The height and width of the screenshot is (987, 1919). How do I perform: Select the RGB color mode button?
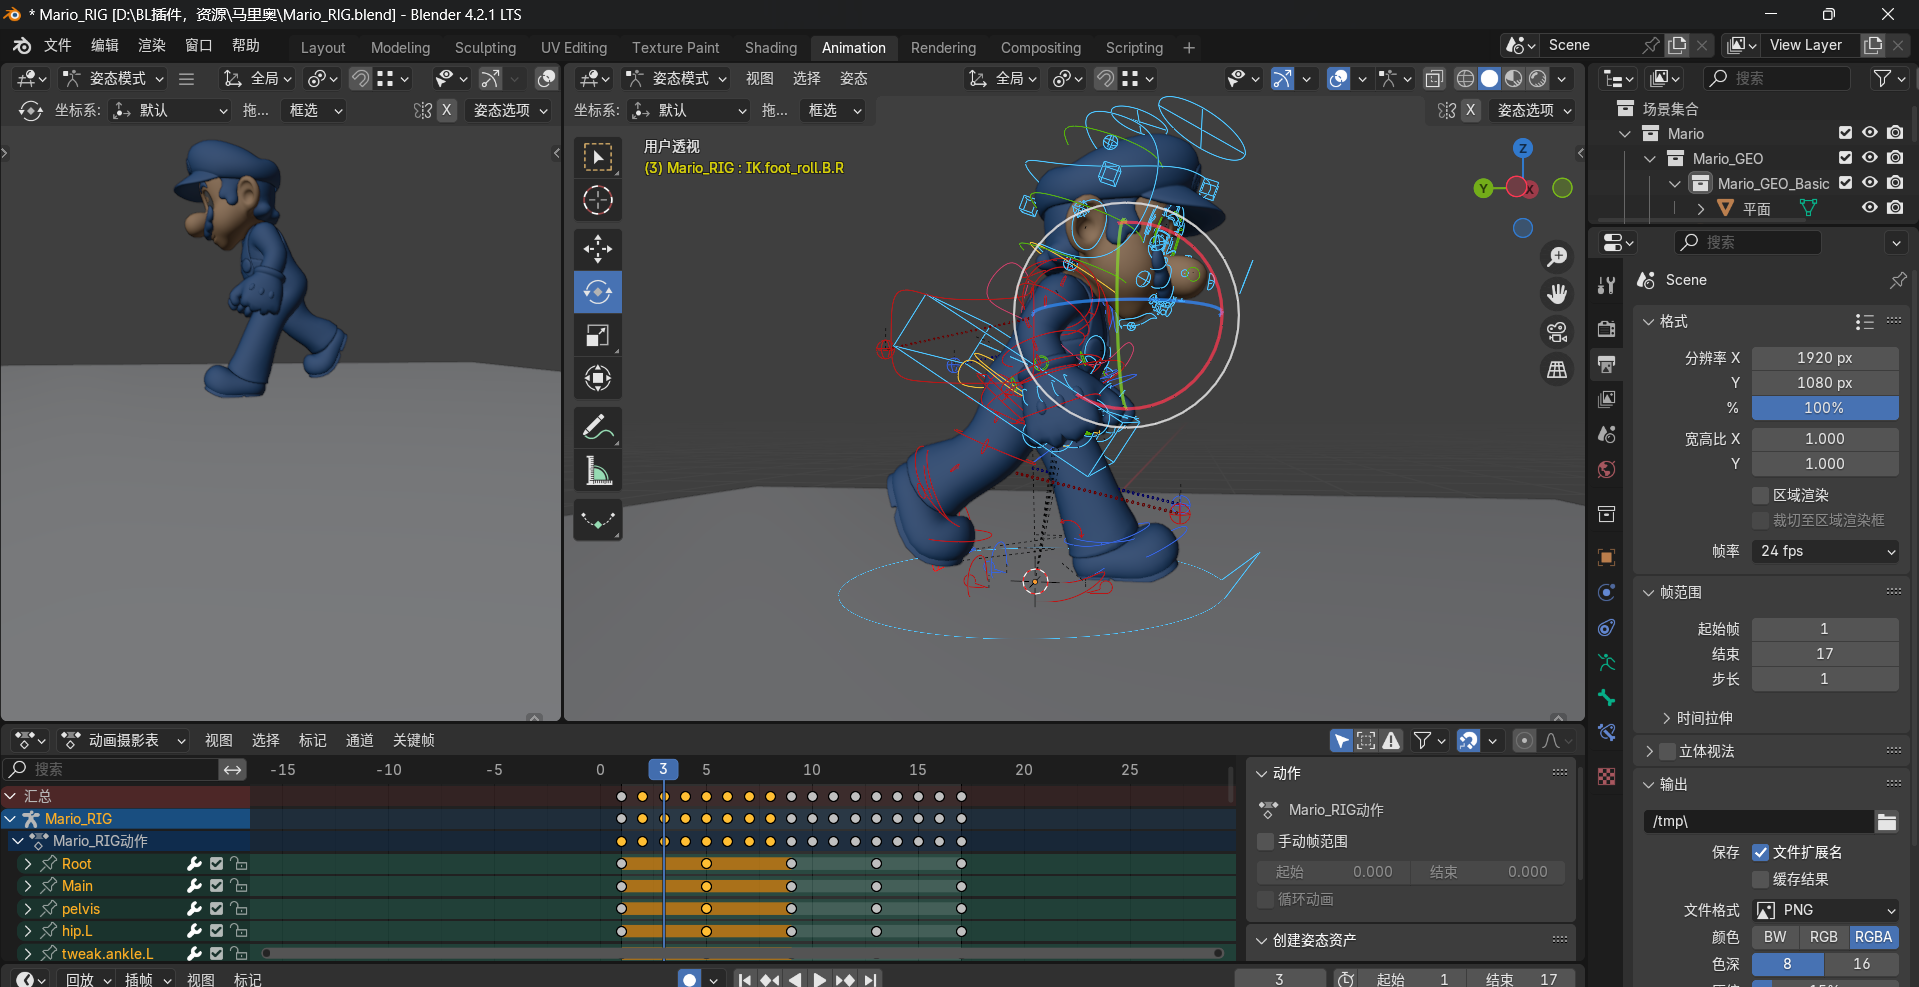pos(1824,937)
